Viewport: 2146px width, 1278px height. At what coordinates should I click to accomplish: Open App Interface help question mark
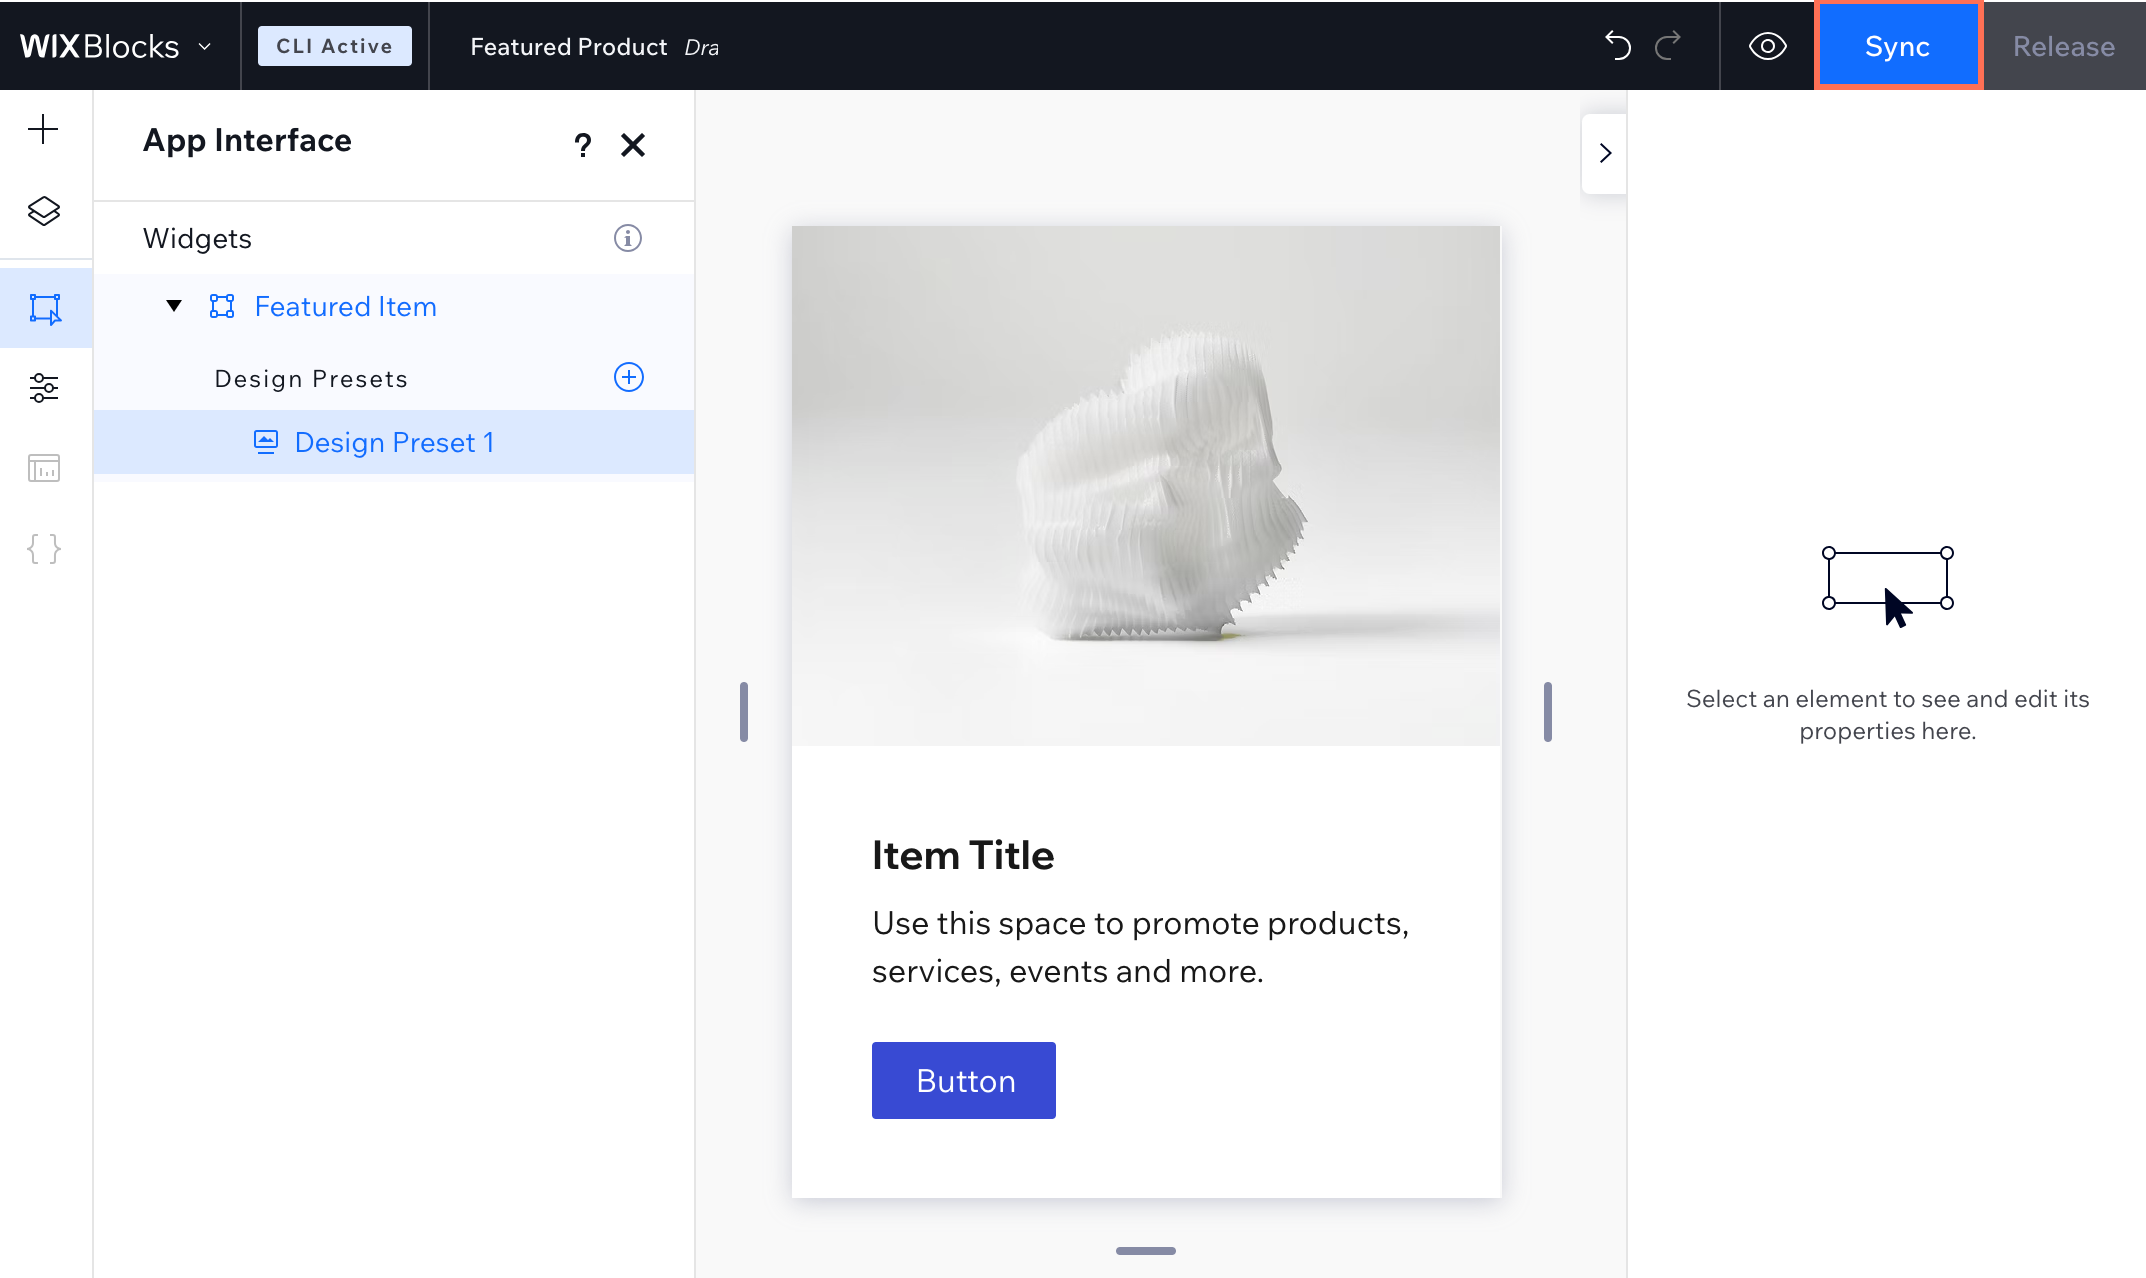(x=583, y=145)
